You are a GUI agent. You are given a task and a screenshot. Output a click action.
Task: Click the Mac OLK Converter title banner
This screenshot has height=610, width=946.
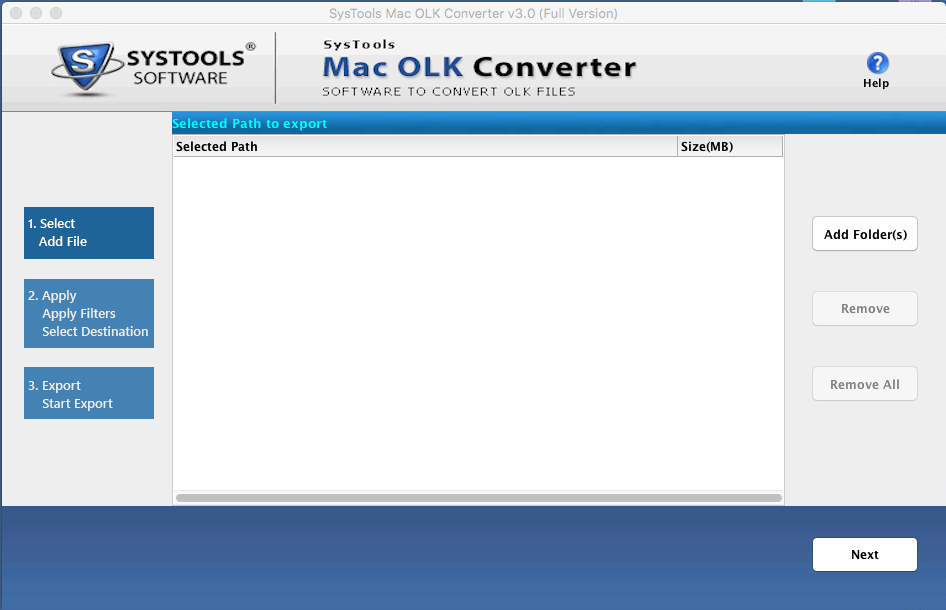(x=479, y=68)
